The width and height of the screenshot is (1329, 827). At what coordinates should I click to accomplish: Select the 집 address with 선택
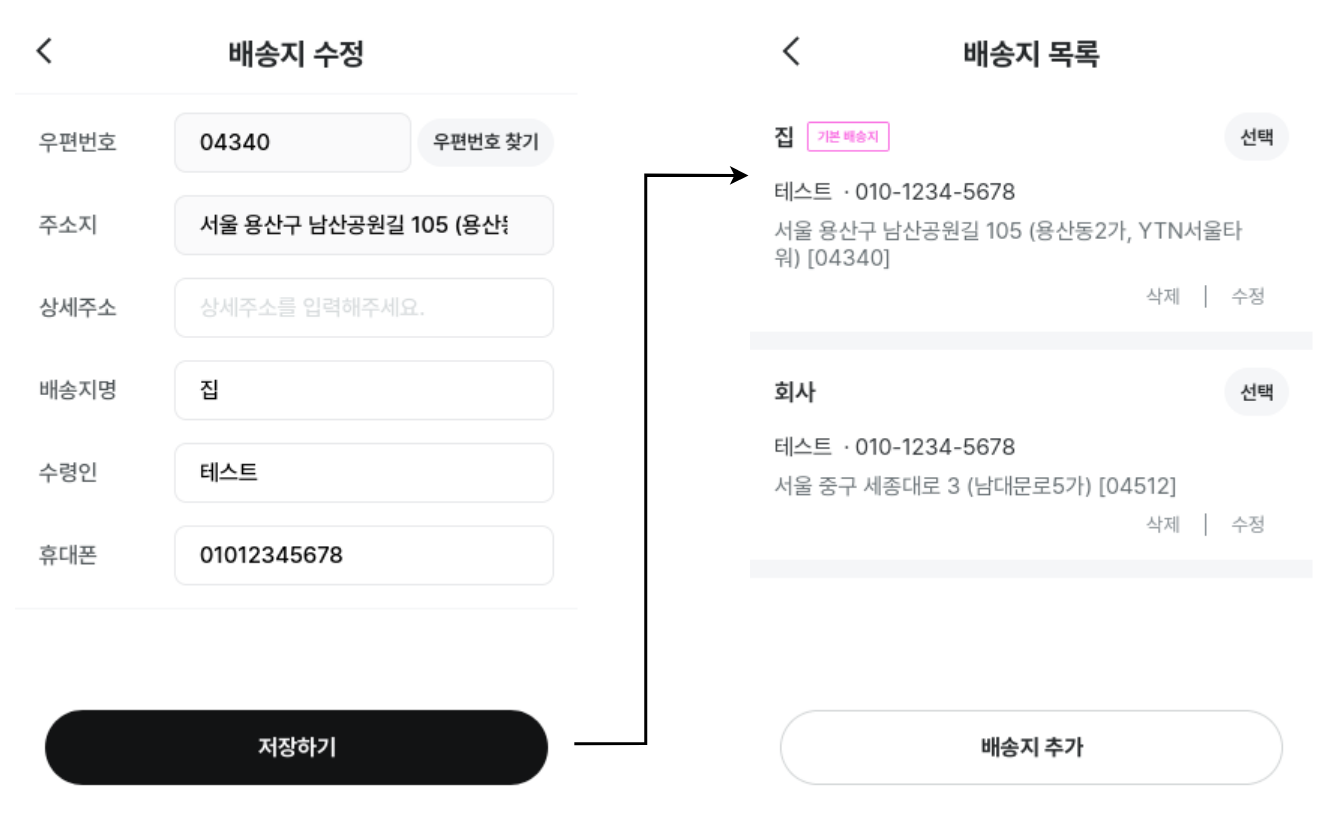pos(1256,138)
